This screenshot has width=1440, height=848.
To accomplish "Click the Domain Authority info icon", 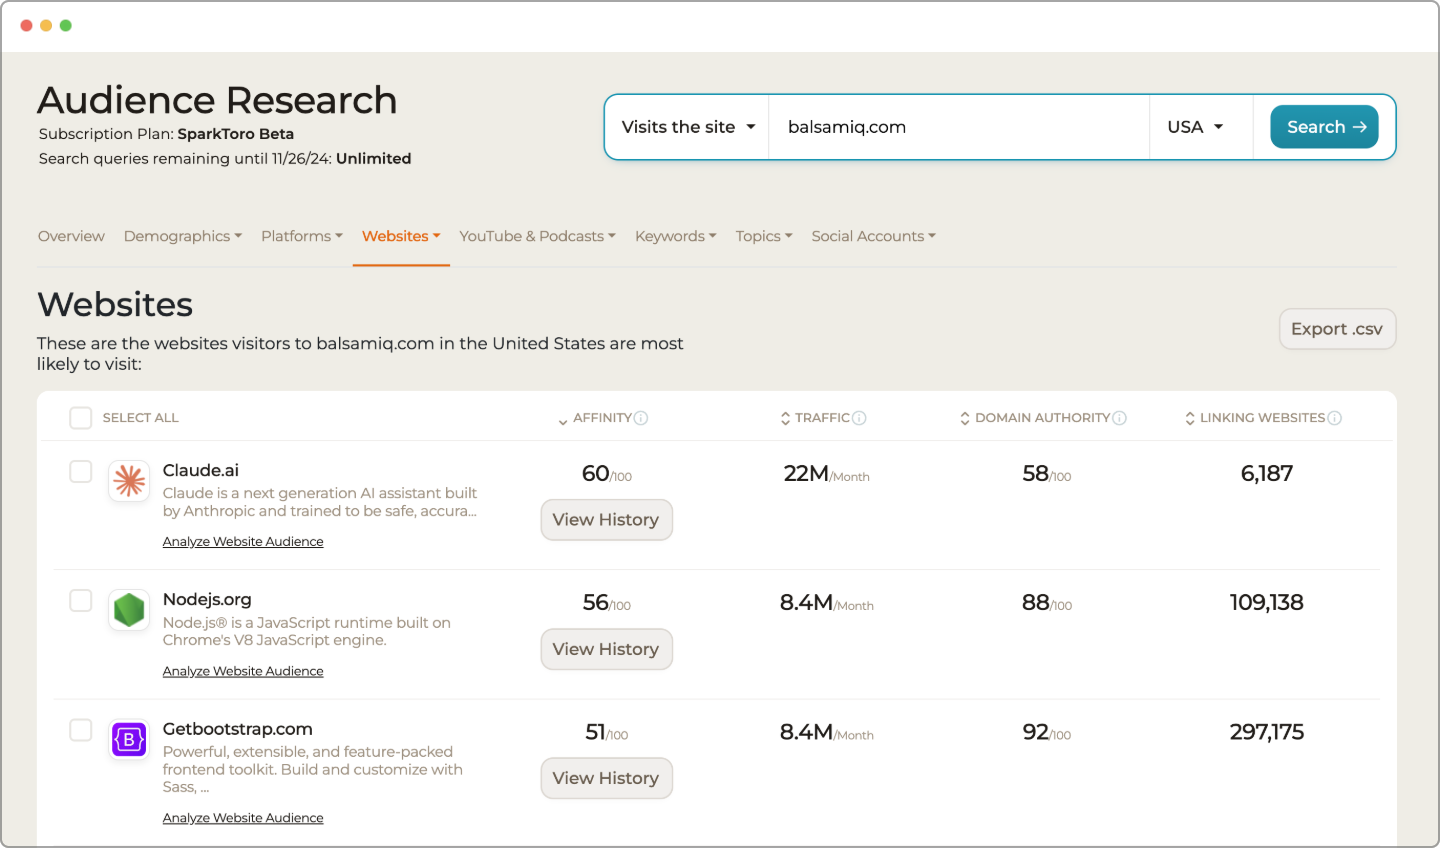I will tap(1120, 418).
